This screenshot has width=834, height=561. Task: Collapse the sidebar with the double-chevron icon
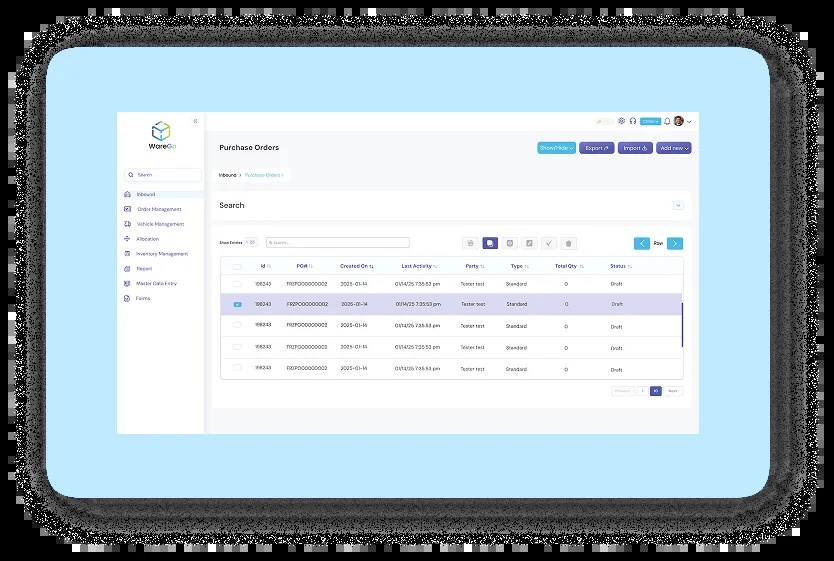coord(195,121)
